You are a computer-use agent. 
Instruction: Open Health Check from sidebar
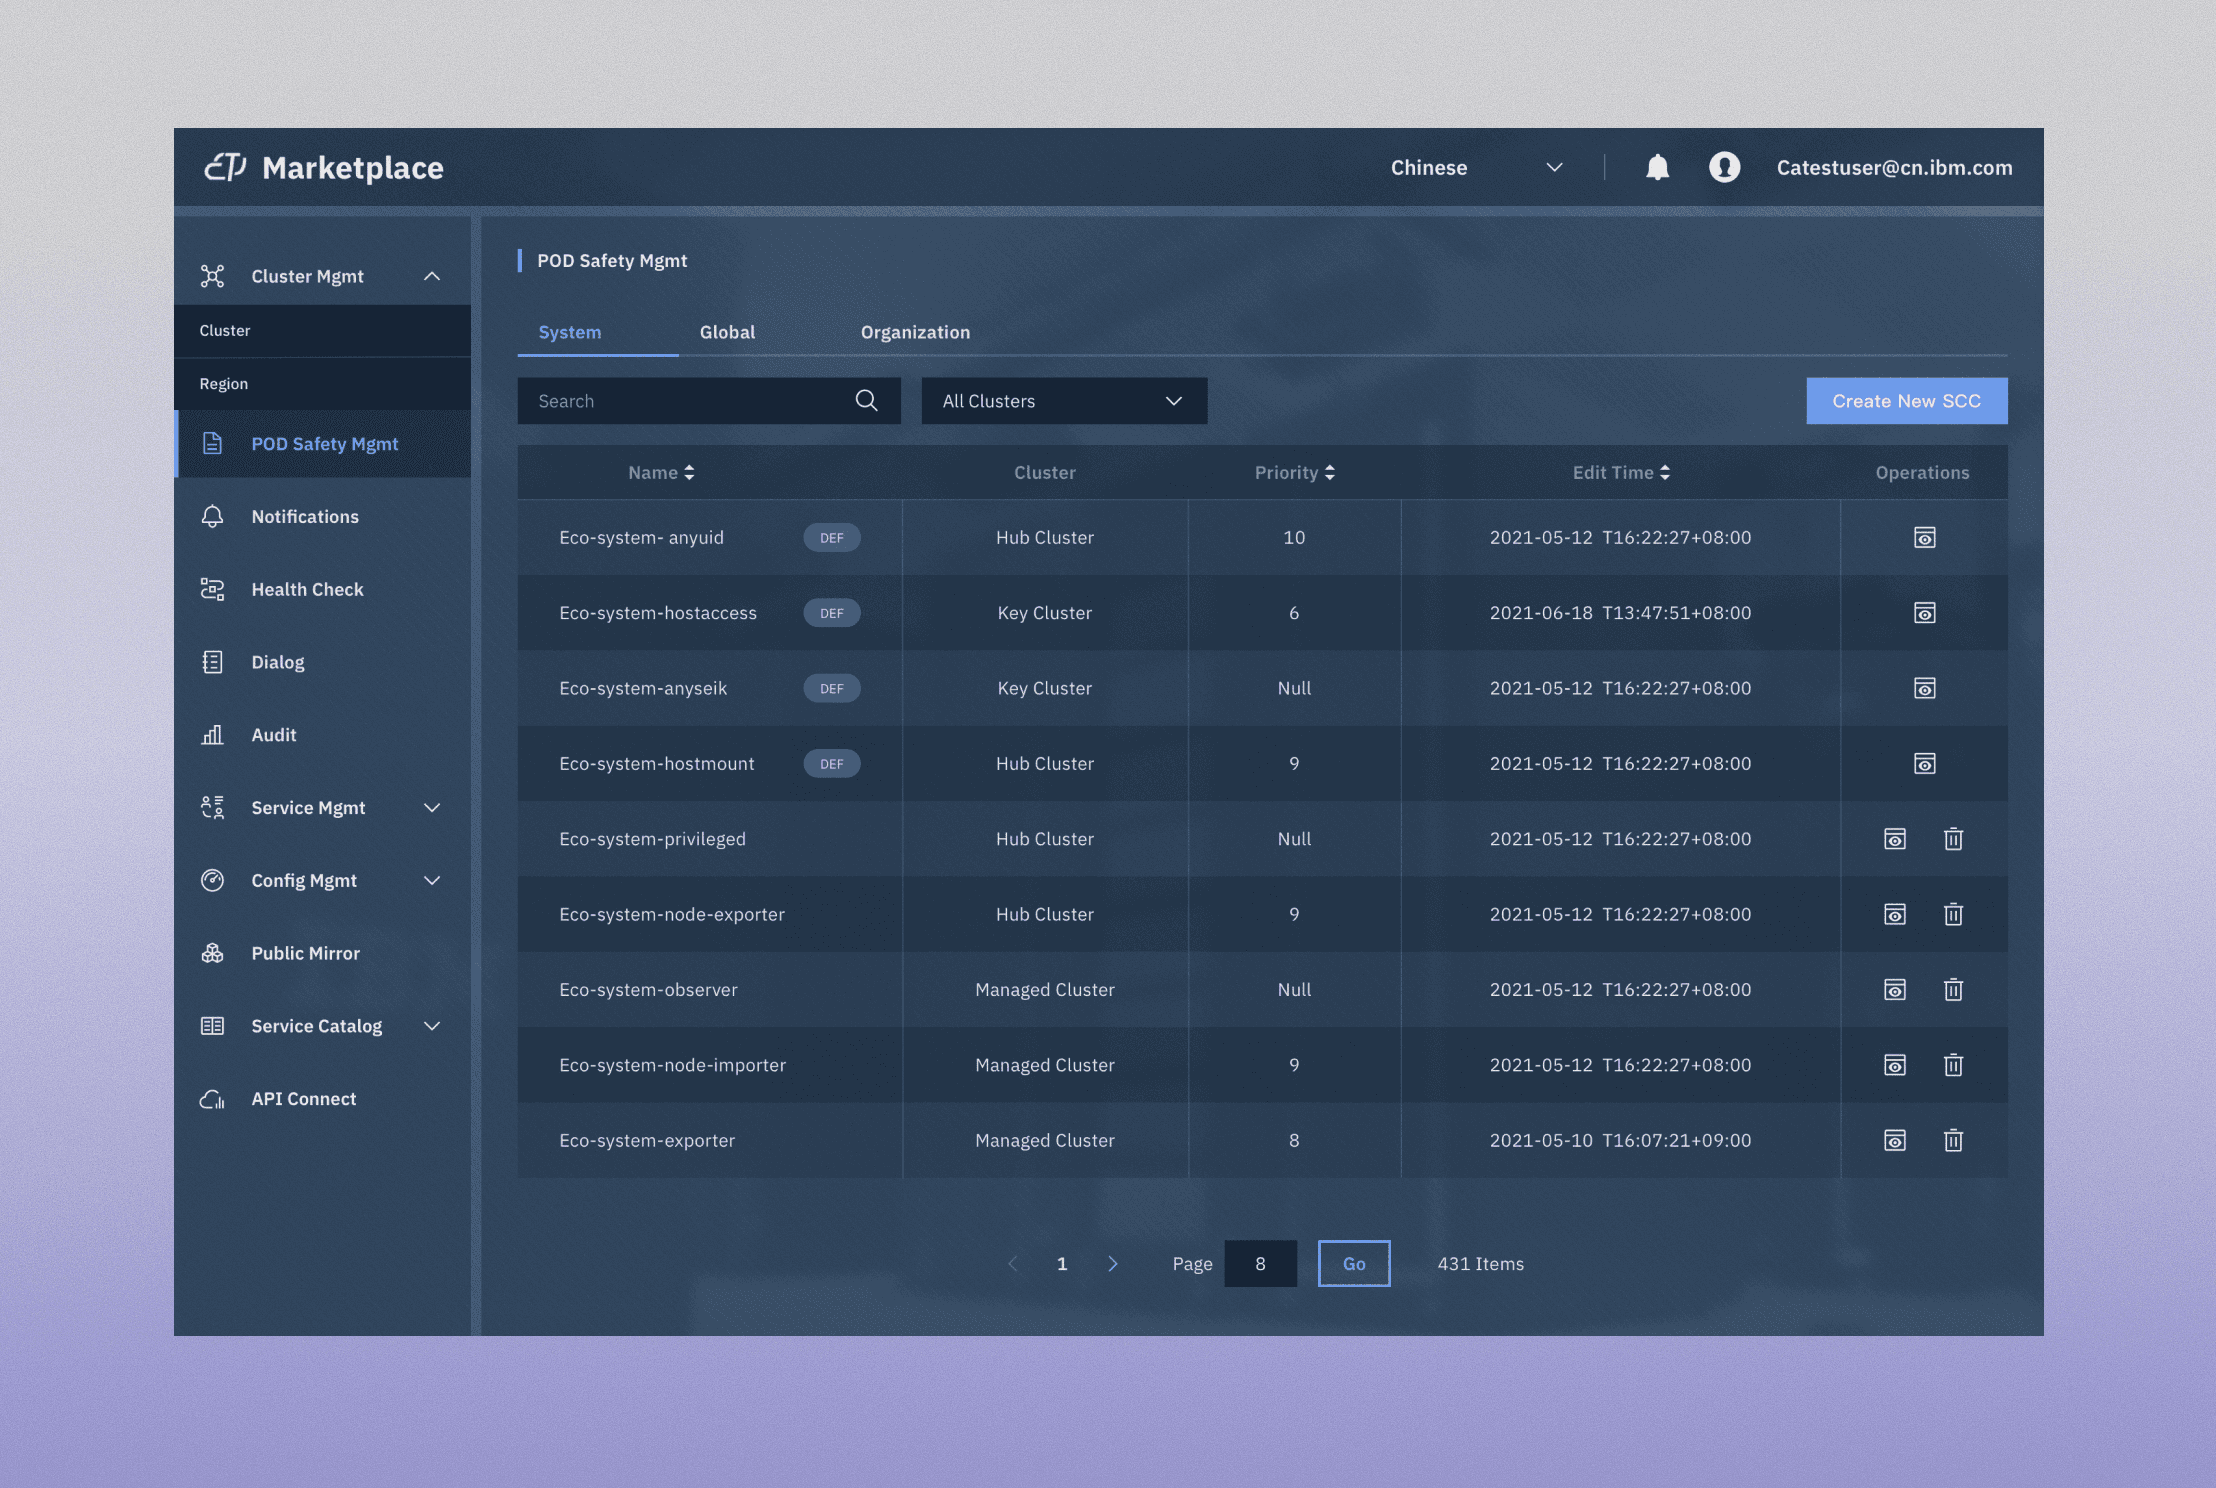[x=307, y=590]
